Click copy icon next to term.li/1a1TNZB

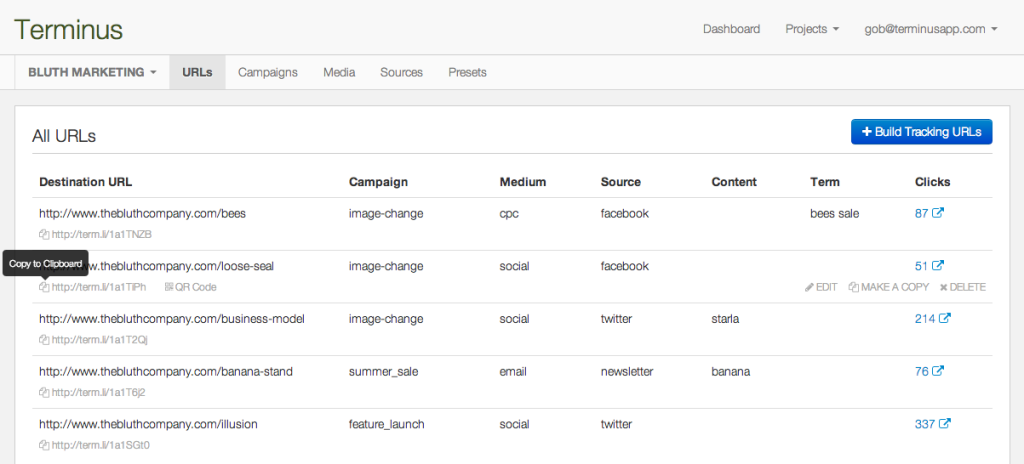pyautogui.click(x=44, y=235)
